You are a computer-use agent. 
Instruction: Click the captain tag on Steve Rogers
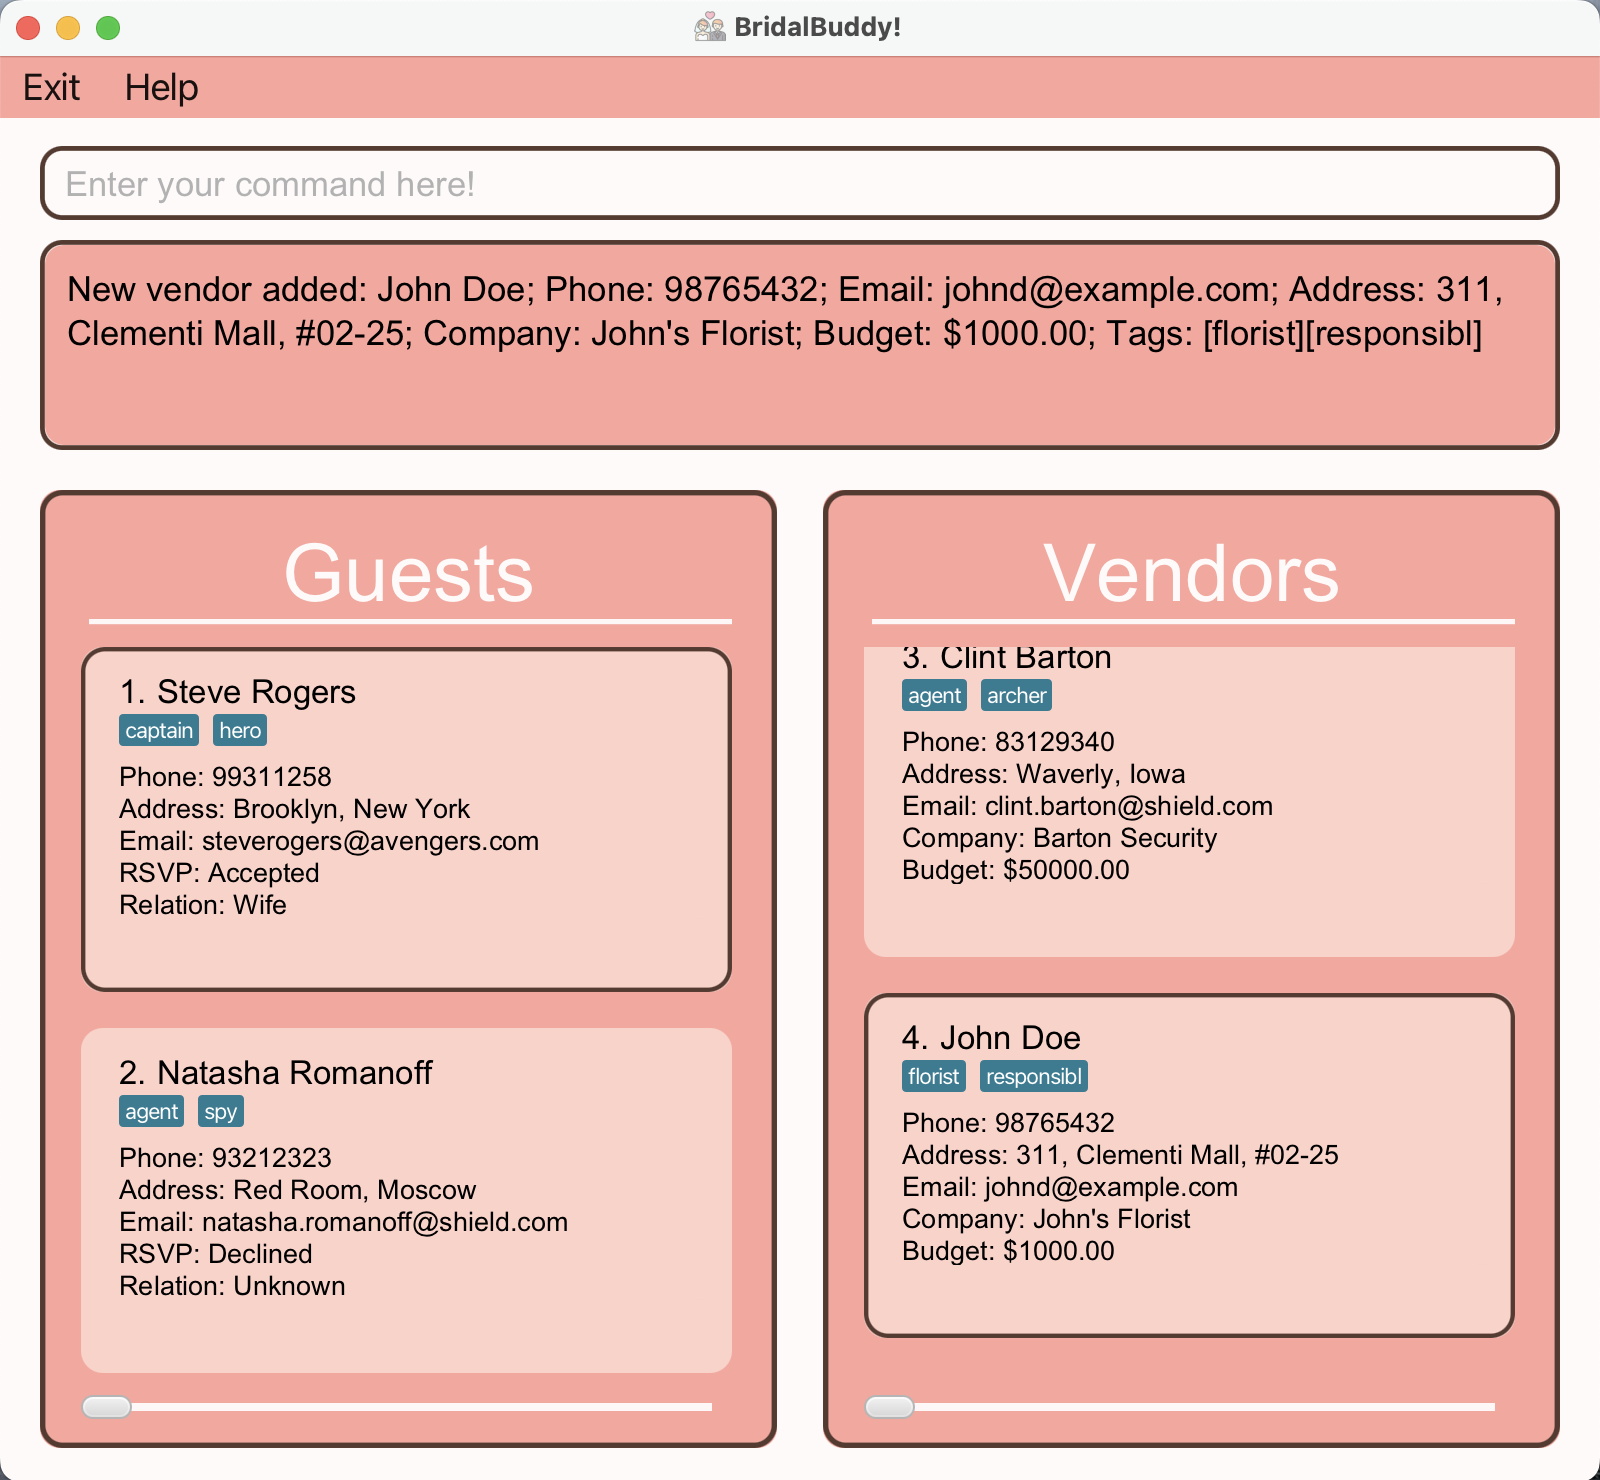(159, 730)
